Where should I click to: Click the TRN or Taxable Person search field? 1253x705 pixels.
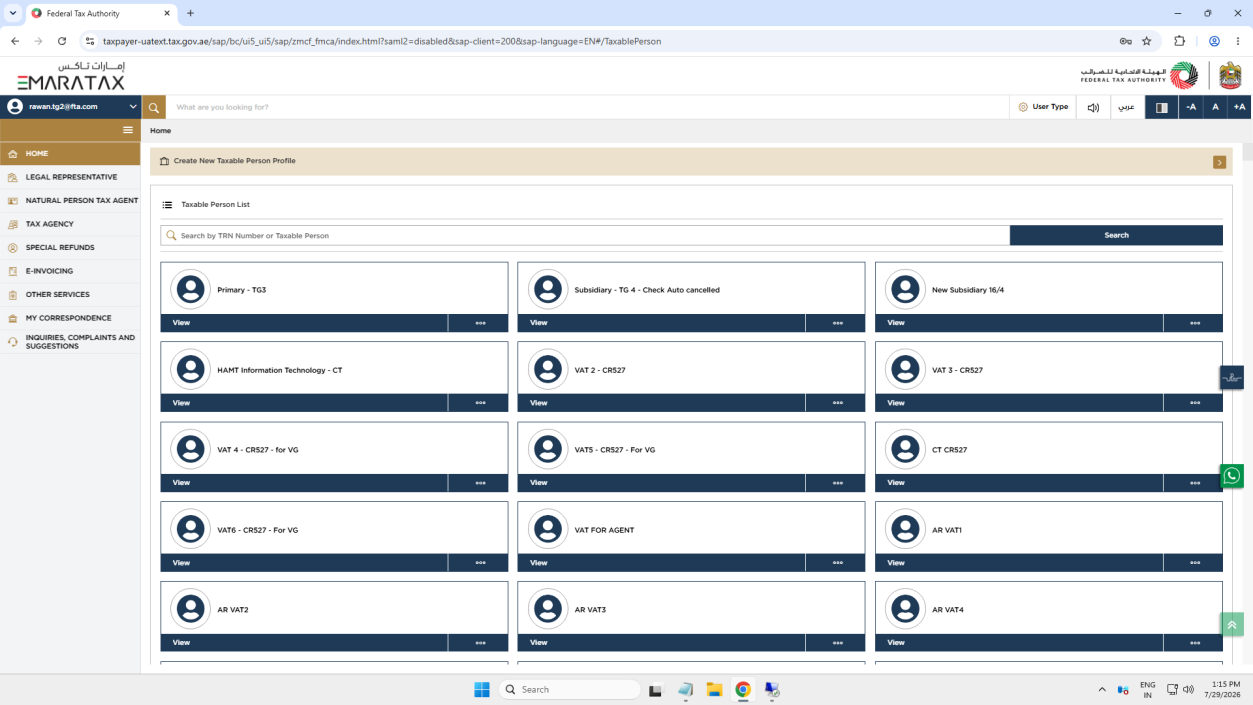pos(585,235)
